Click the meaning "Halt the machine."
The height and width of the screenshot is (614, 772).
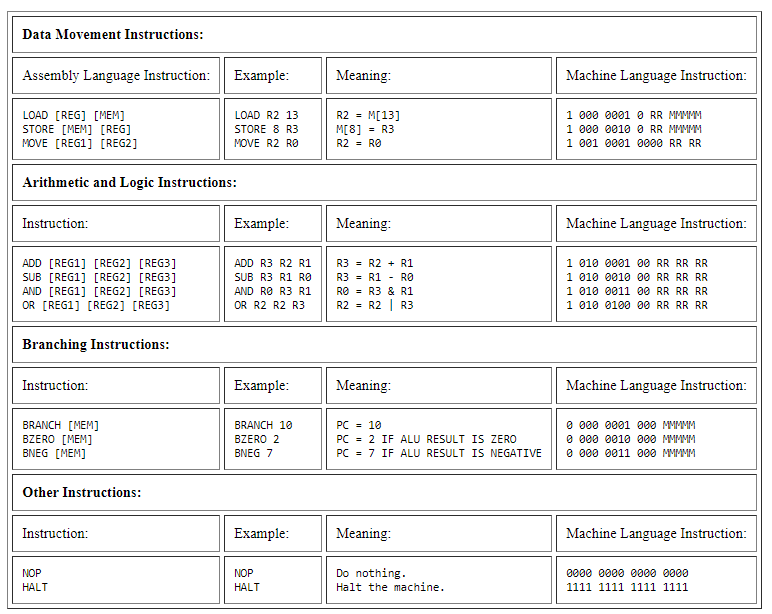tap(390, 587)
